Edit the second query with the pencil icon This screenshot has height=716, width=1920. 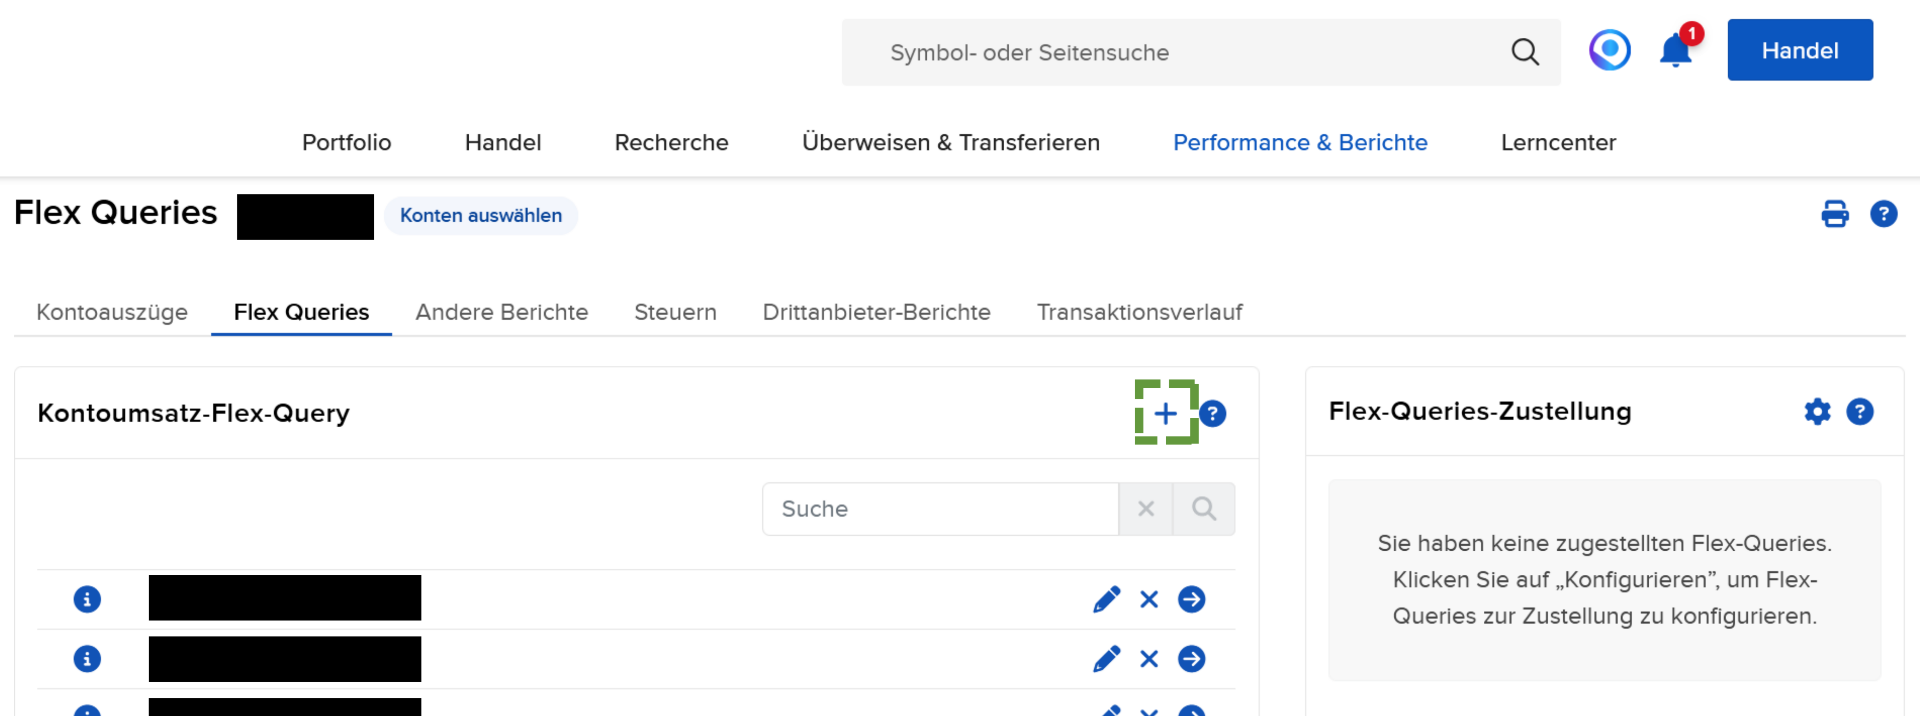pos(1107,659)
